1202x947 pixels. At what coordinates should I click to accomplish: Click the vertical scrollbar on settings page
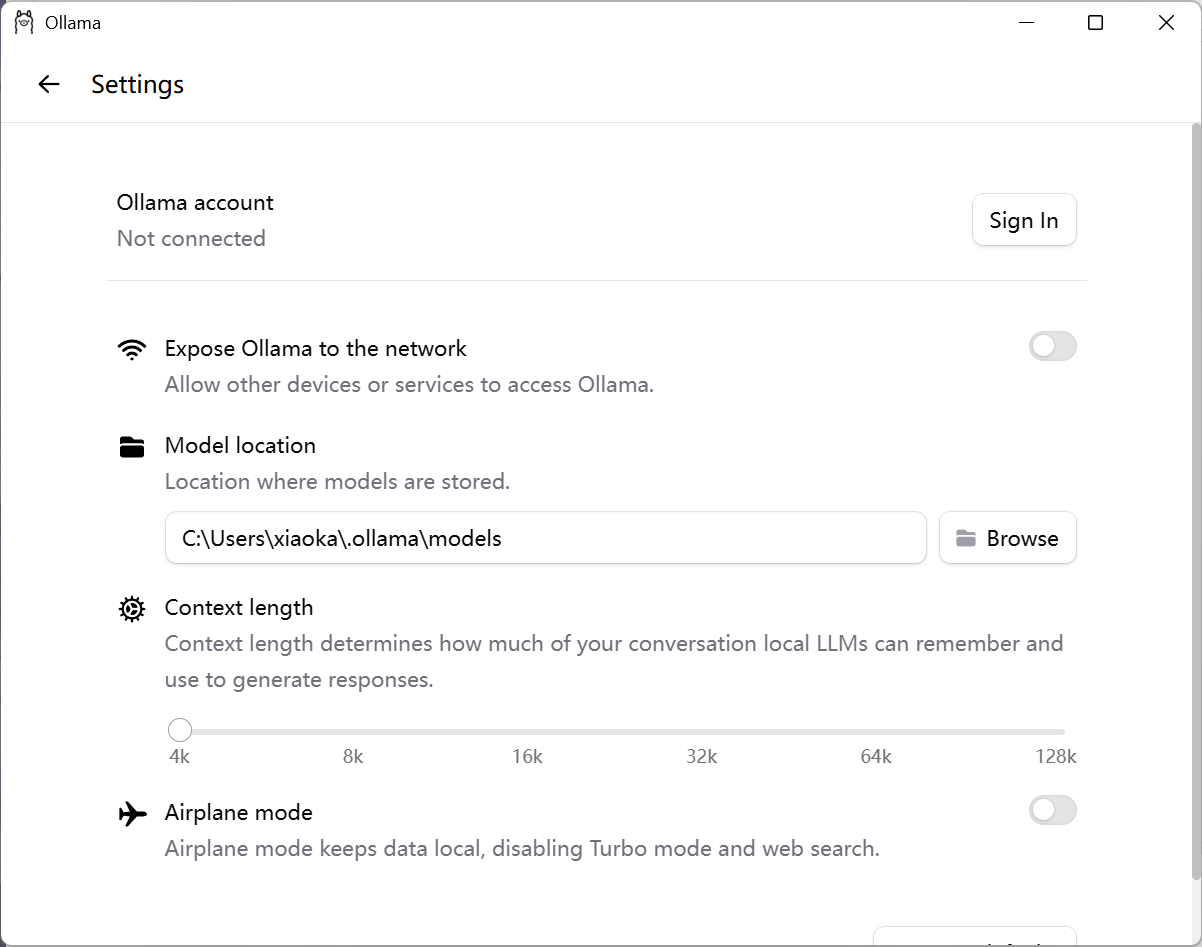pyautogui.click(x=1195, y=500)
